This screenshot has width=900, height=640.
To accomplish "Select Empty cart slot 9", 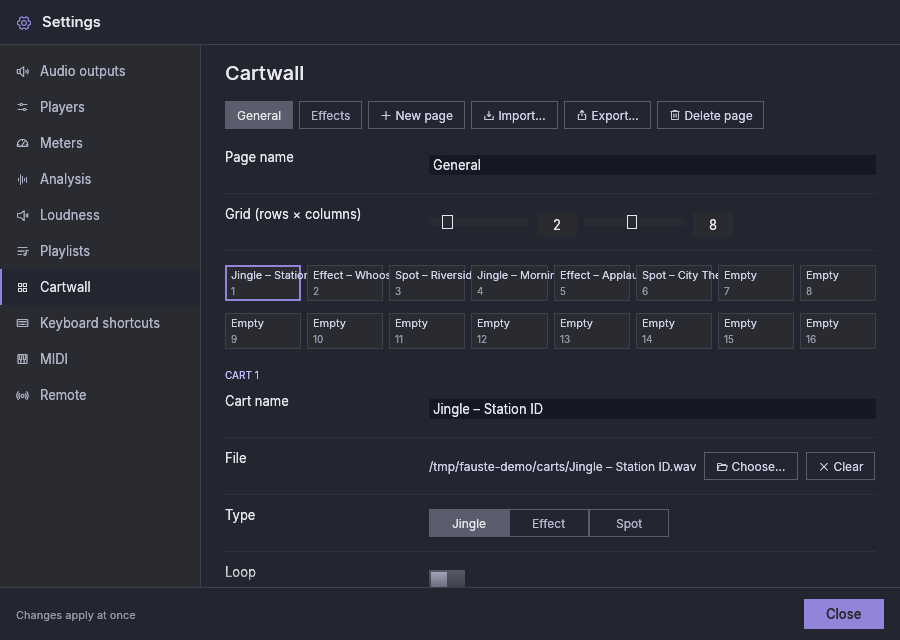I will coord(263,331).
